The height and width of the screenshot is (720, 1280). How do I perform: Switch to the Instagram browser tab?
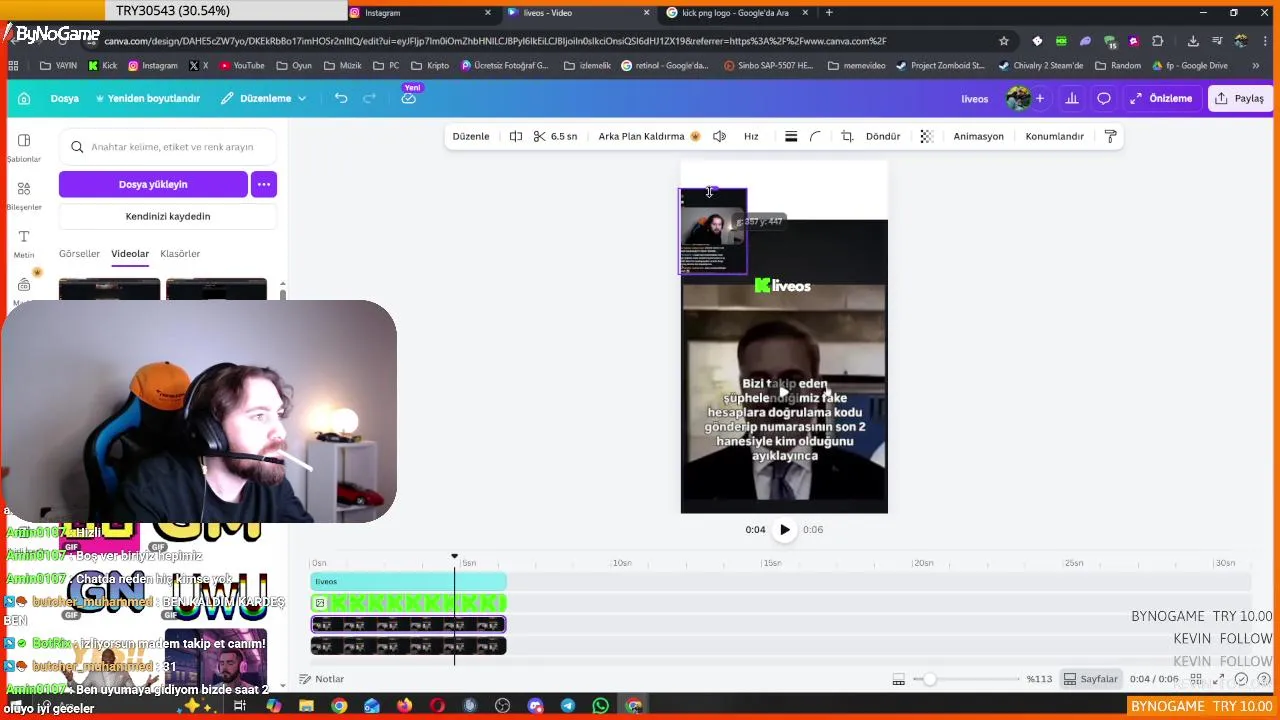(420, 13)
